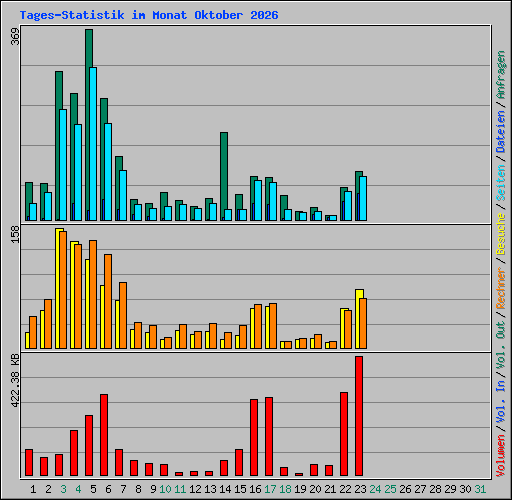Click the cyan Seiten bar for day 23
Image resolution: width=512 pixels, height=500 pixels.
[363, 198]
